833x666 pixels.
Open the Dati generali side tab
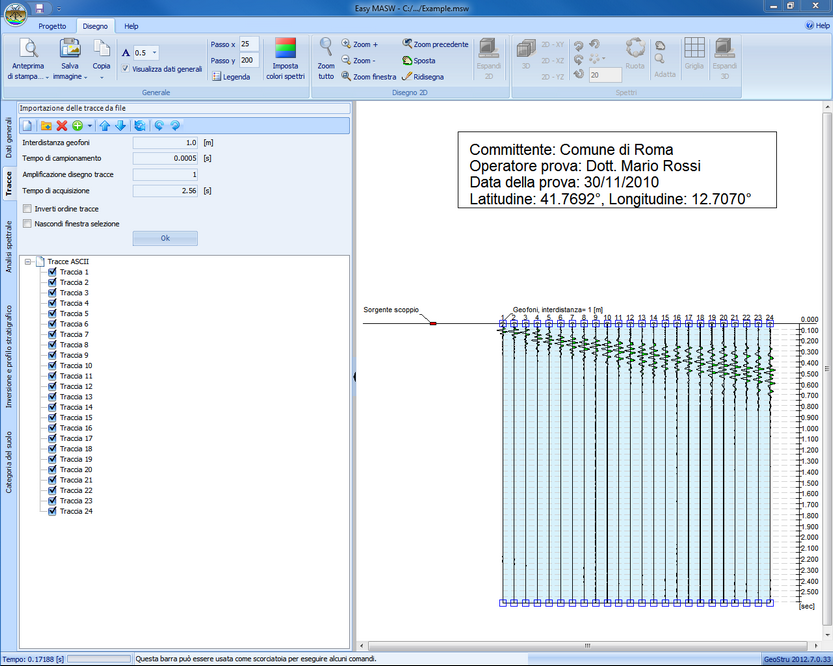click(x=8, y=138)
